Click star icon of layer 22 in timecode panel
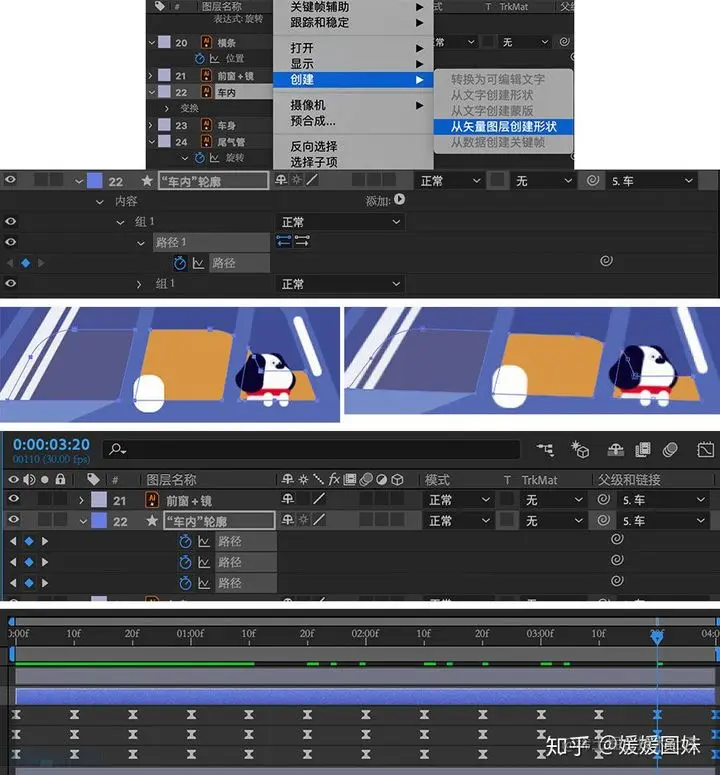 pyautogui.click(x=152, y=520)
